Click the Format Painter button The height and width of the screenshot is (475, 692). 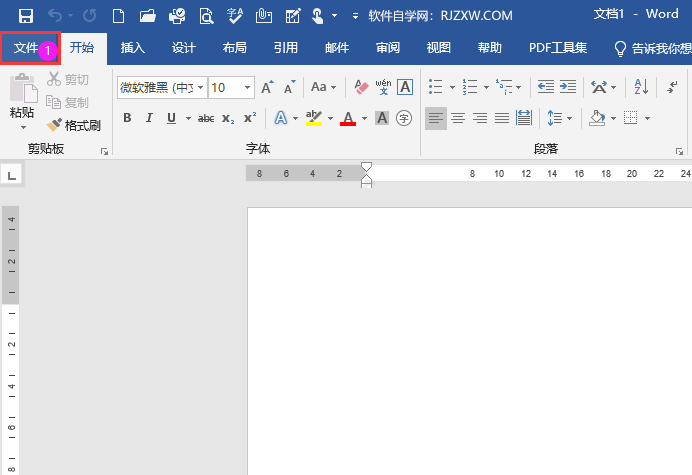coord(74,126)
